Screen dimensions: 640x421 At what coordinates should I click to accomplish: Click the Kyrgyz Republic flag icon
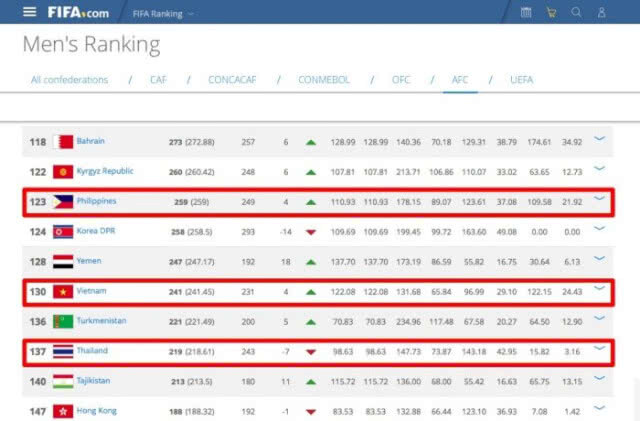pyautogui.click(x=63, y=172)
